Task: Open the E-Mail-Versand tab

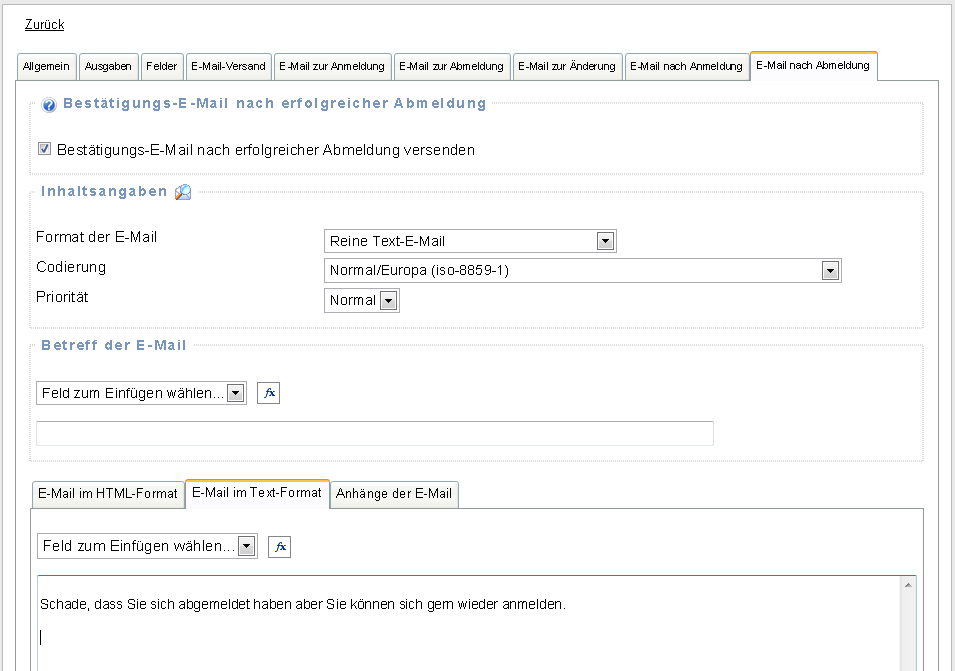Action: (228, 66)
